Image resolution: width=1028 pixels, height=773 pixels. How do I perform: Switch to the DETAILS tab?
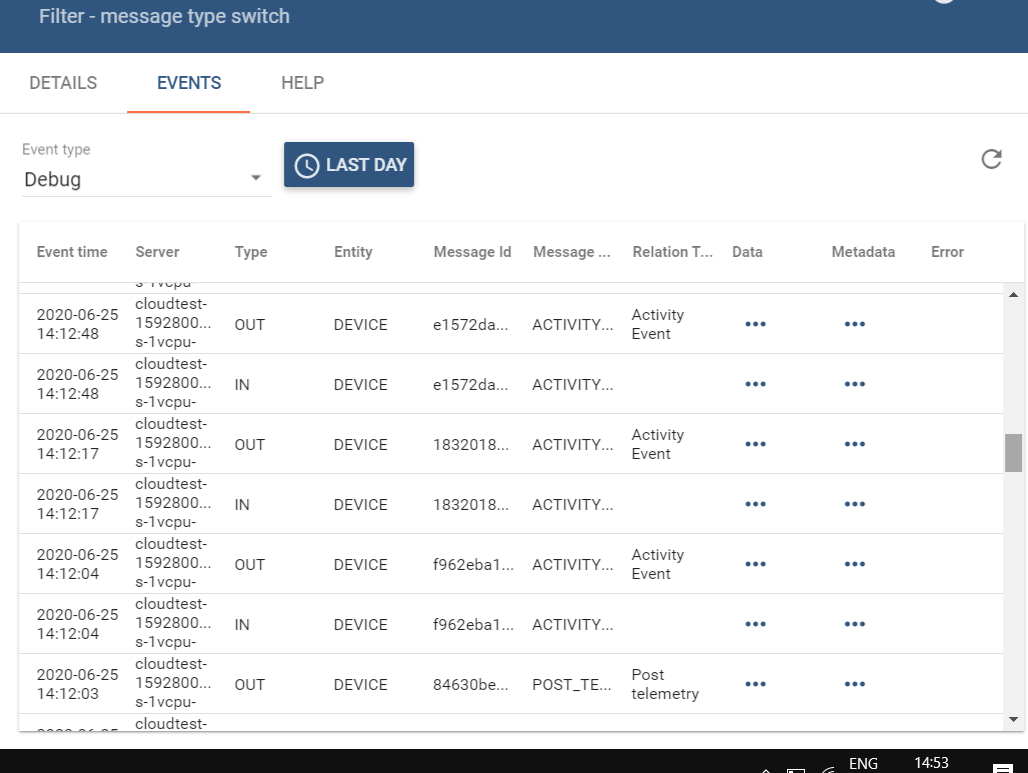click(x=62, y=83)
